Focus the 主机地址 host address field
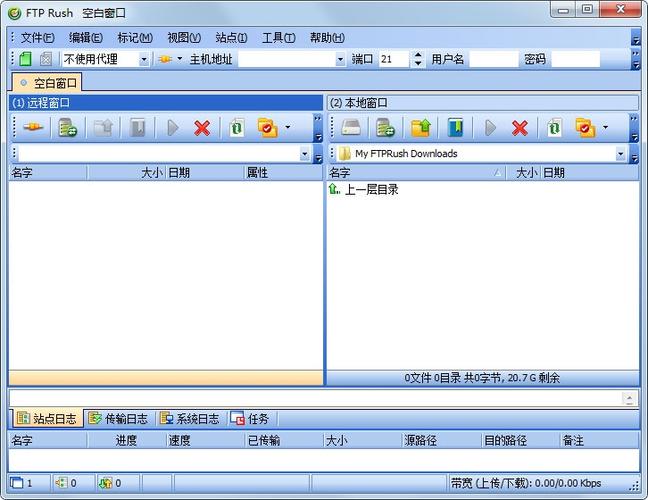Viewport: 648px width, 500px height. (x=287, y=60)
